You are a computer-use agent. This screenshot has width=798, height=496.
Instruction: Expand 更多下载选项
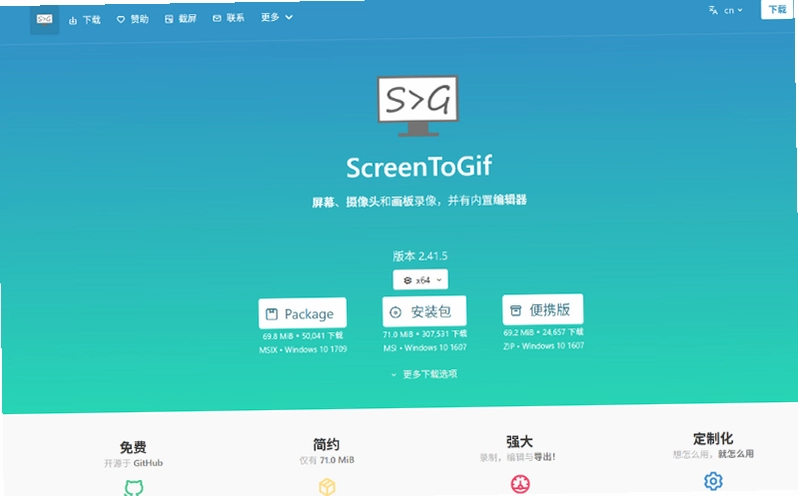[x=424, y=374]
